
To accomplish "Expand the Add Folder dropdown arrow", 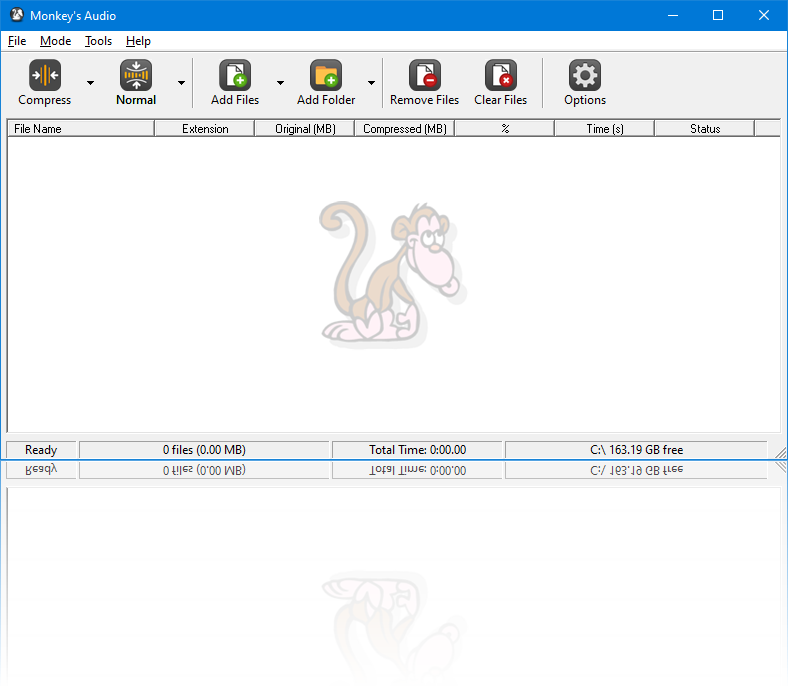I will point(371,83).
